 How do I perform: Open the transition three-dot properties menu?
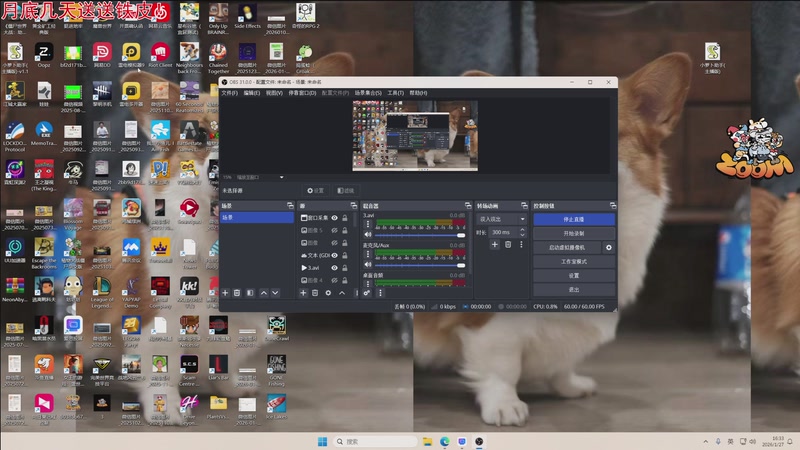coord(521,245)
